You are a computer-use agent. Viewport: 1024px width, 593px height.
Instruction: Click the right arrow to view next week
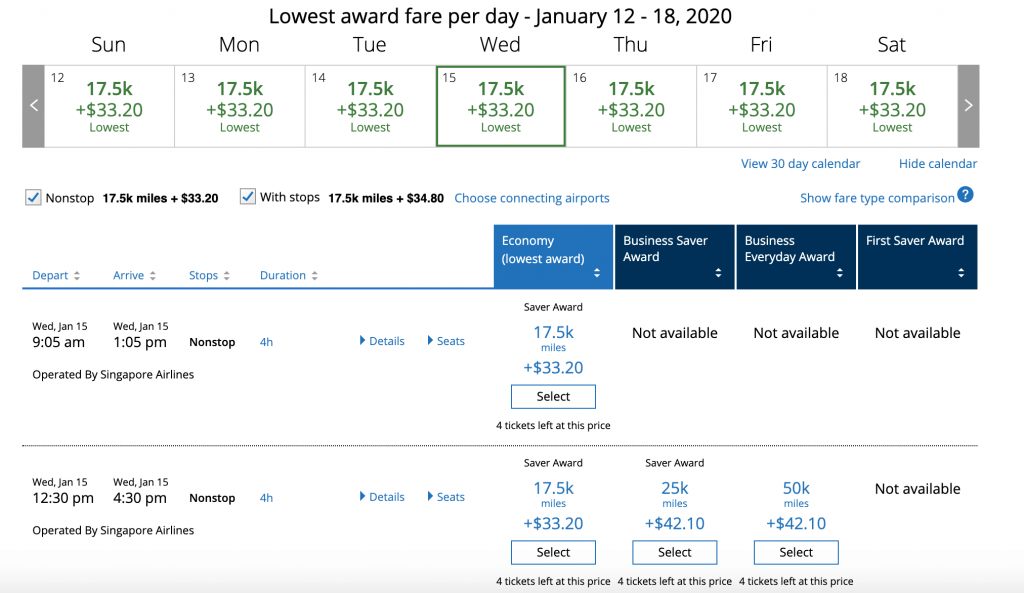967,104
